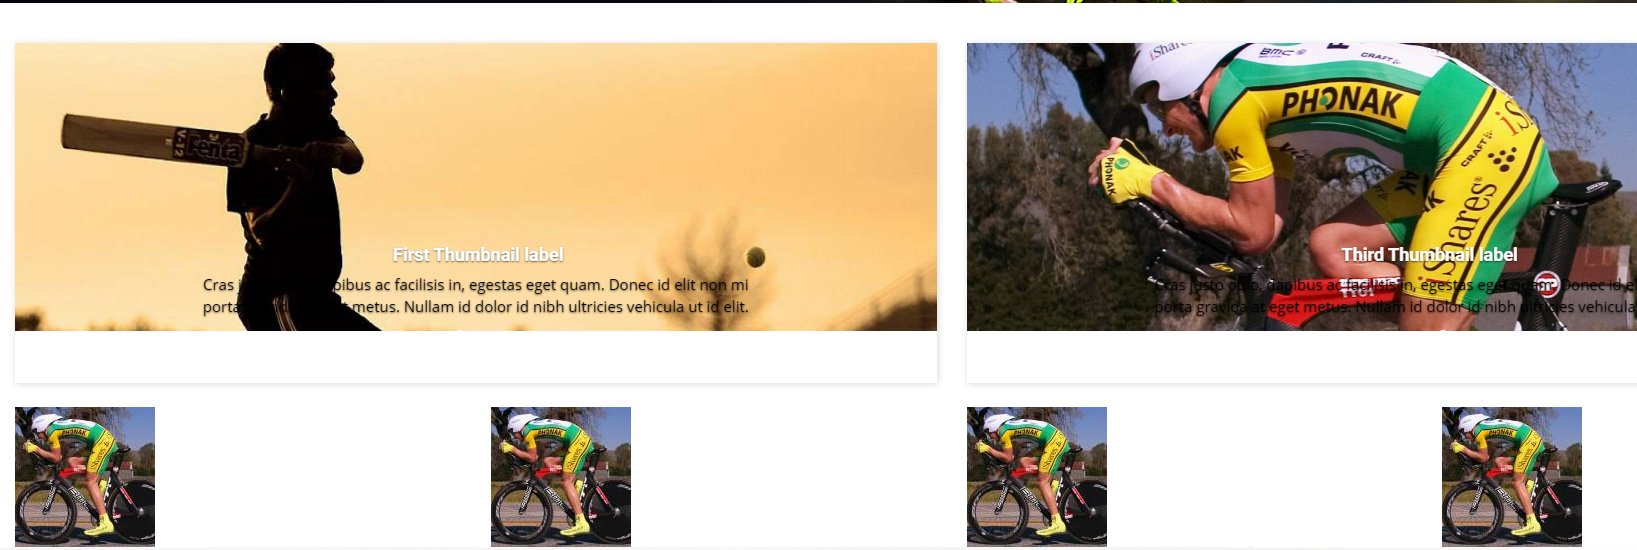
Task: Select the first small cyclist thumbnail
Action: click(85, 476)
